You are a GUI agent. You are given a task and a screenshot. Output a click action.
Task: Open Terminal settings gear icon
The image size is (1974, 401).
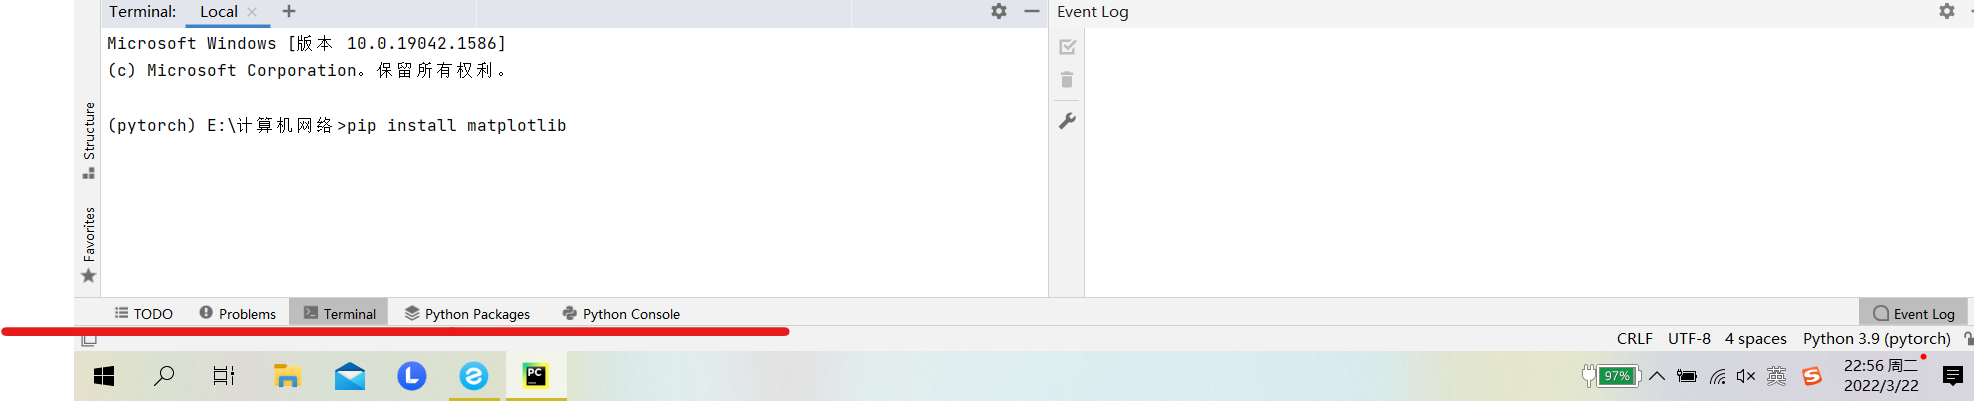pyautogui.click(x=998, y=11)
